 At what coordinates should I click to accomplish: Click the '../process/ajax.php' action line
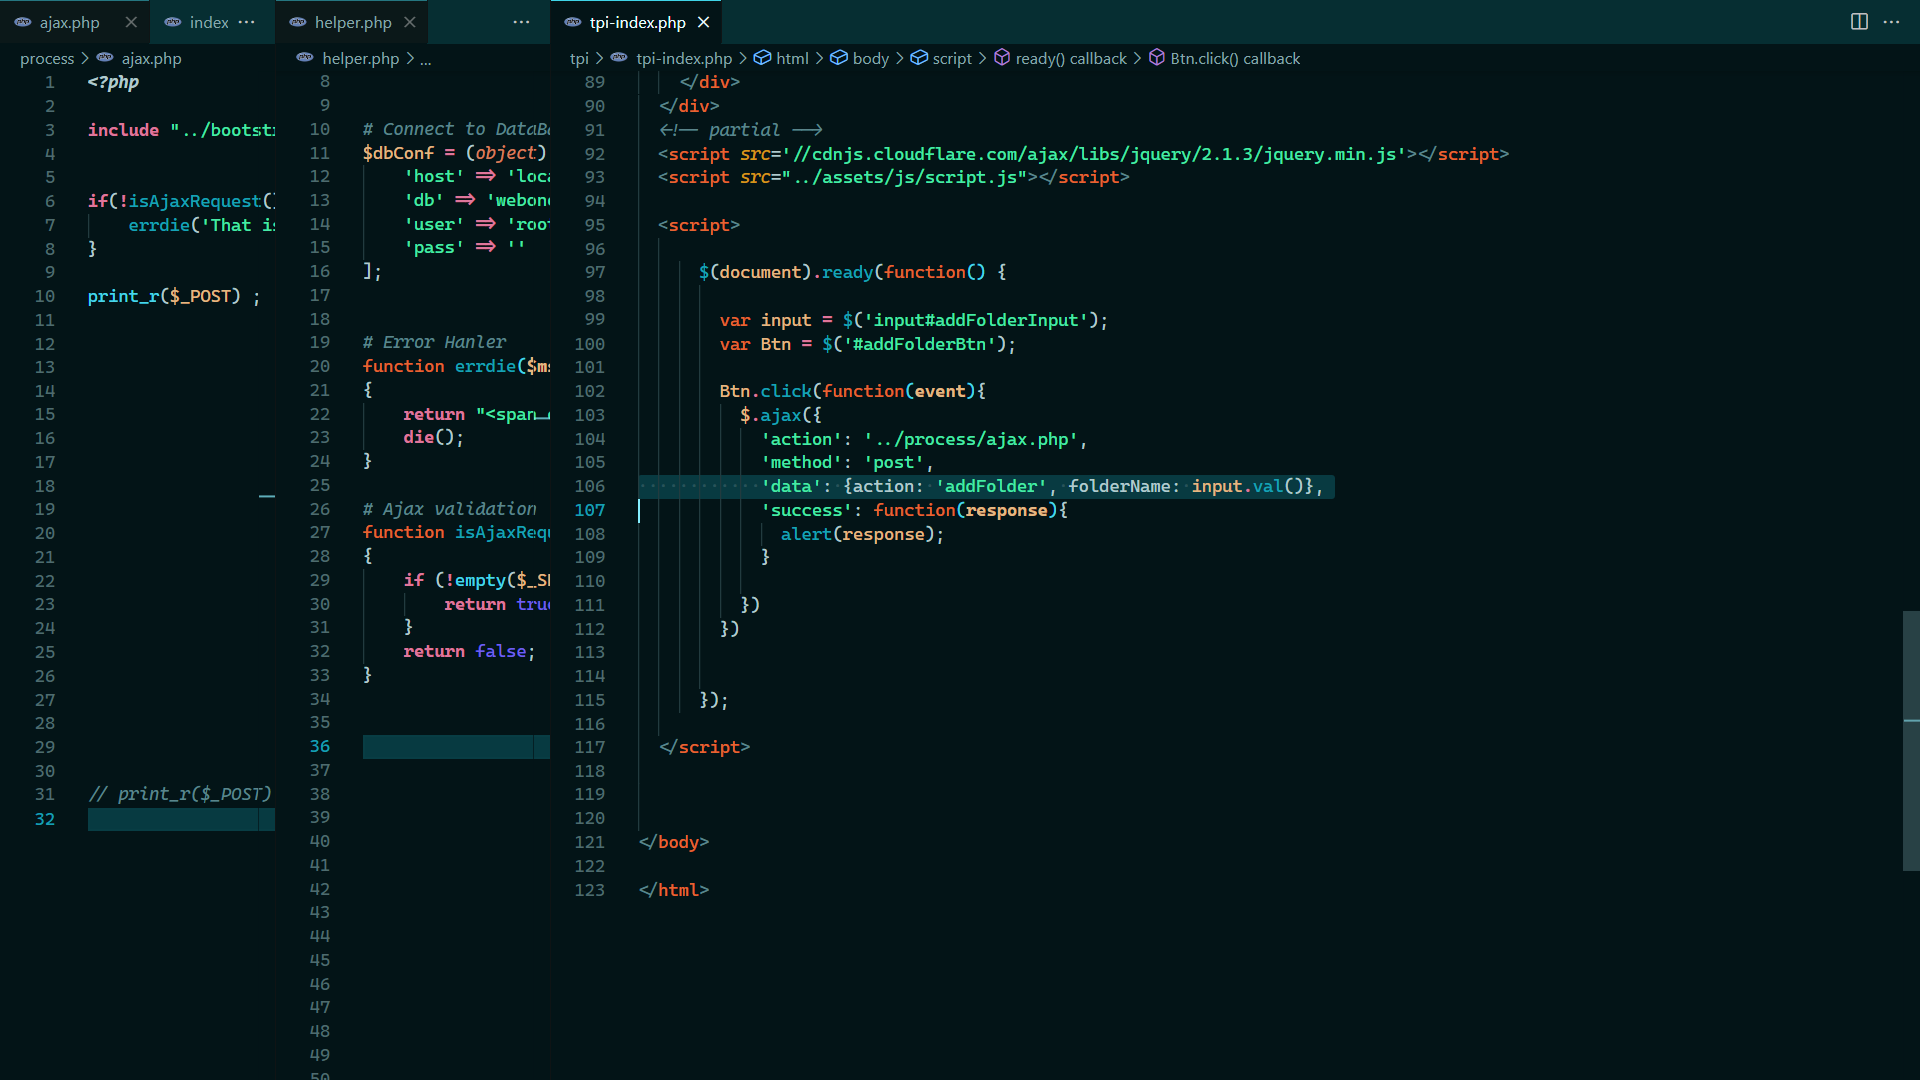point(924,439)
